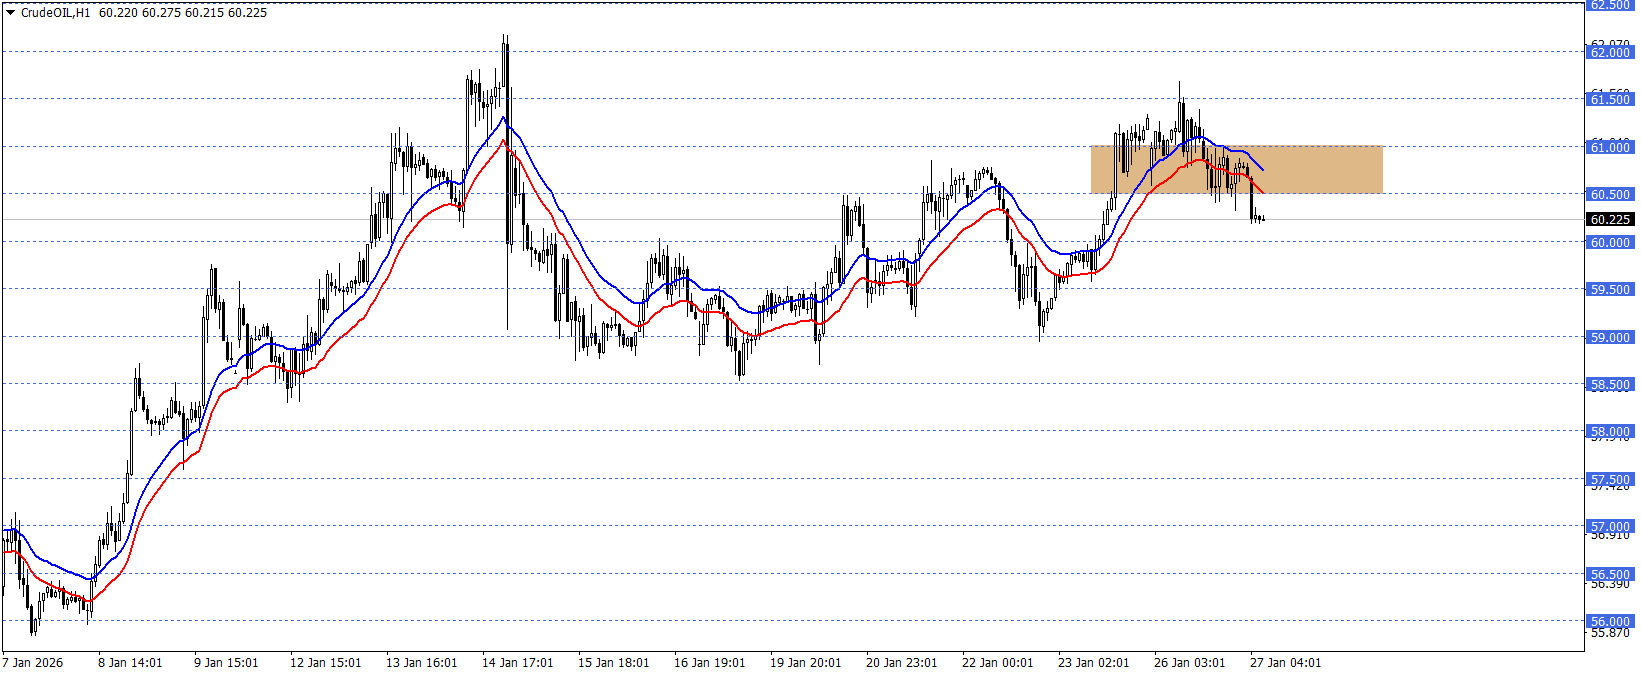
Task: Click the 58.500 price level label
Action: coord(1610,384)
